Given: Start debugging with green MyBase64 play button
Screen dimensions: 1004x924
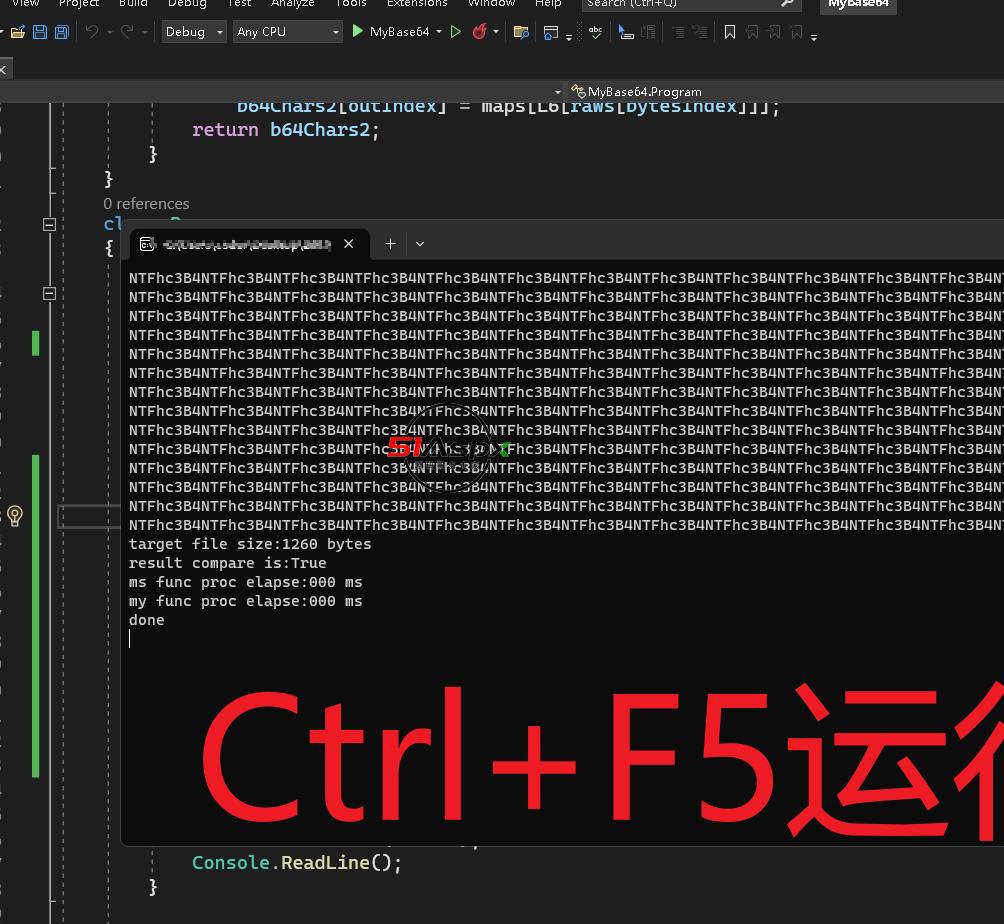Looking at the screenshot, I should [390, 32].
